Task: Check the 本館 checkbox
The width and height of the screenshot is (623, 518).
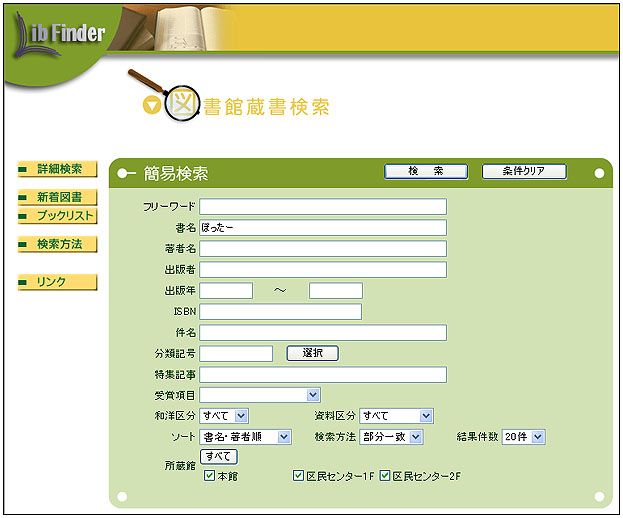Action: pyautogui.click(x=209, y=476)
